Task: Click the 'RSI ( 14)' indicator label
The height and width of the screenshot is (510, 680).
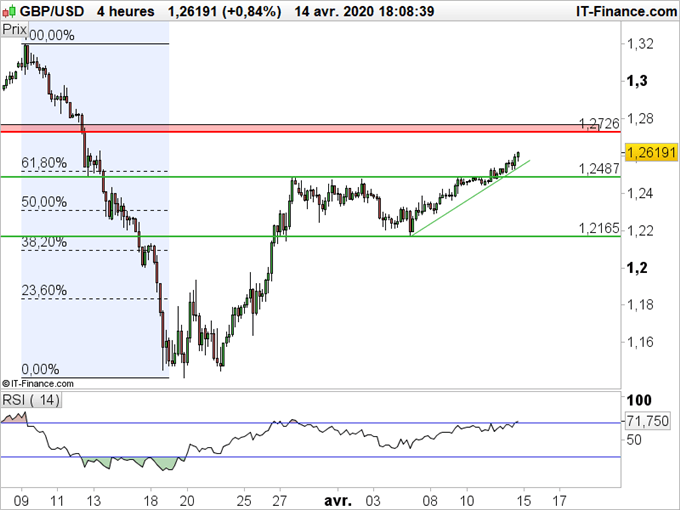Action: 31,399
